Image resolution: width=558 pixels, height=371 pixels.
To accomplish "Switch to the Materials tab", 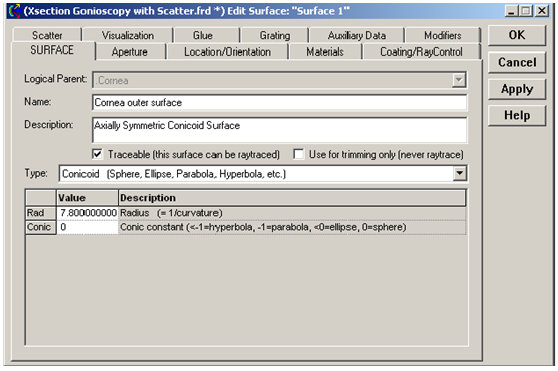I will pos(325,52).
